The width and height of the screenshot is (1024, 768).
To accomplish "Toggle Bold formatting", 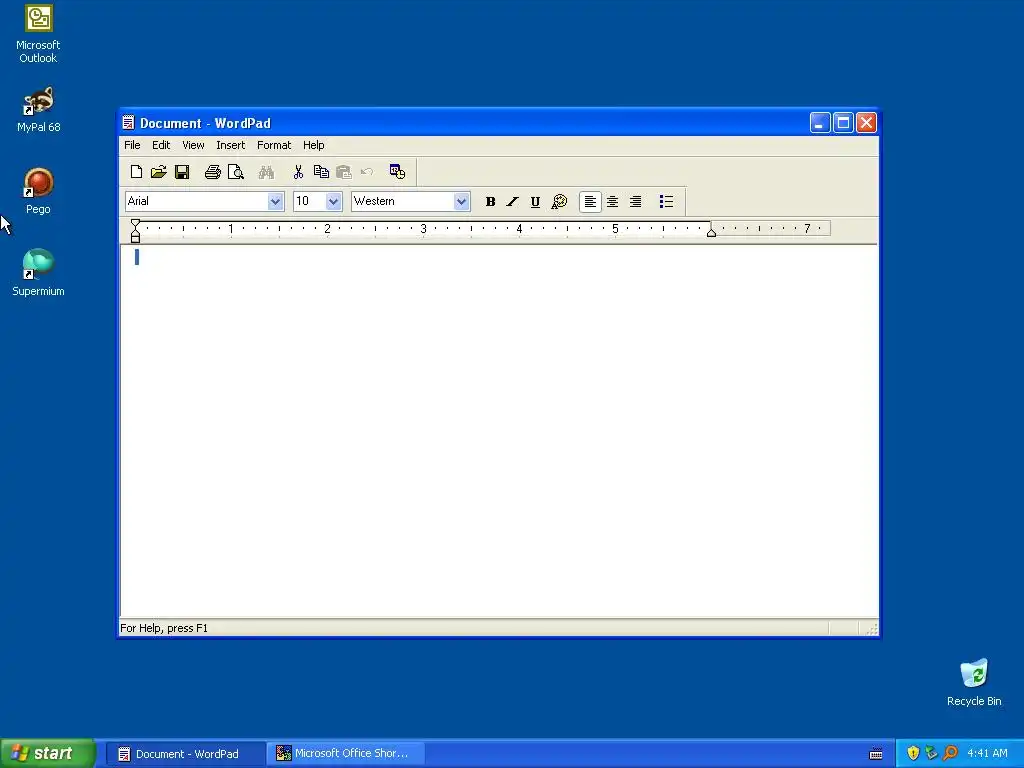I will [x=490, y=202].
